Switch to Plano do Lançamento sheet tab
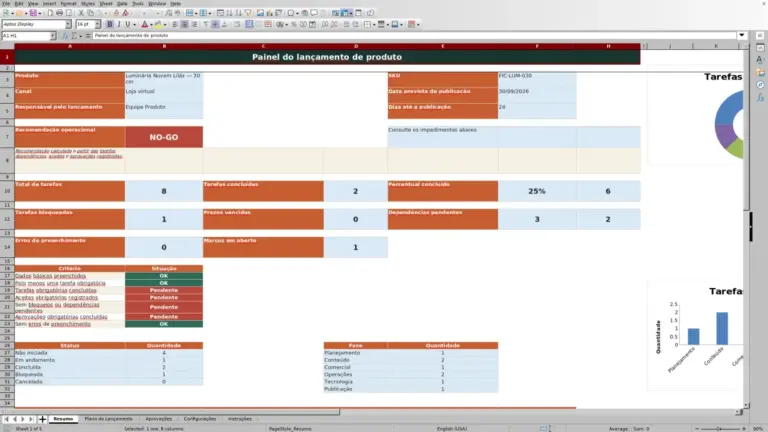 pyautogui.click(x=109, y=419)
